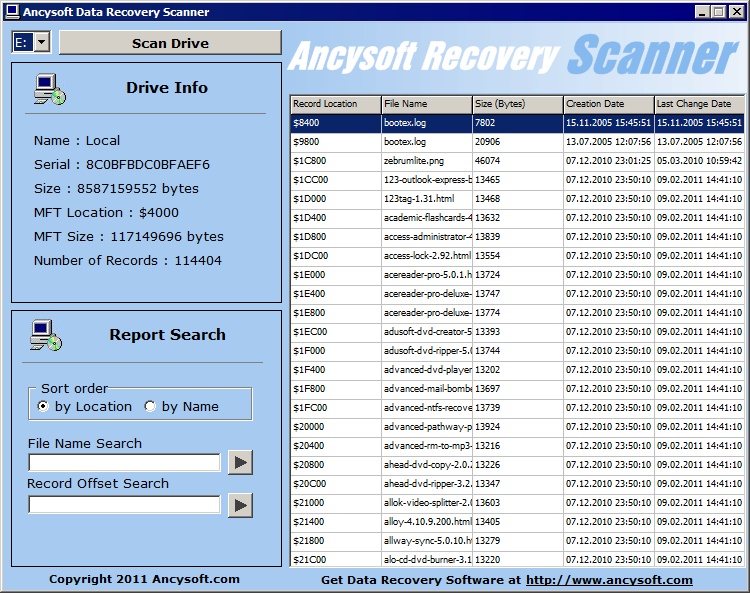
Task: Click the Report Search computer icon
Action: coord(46,336)
